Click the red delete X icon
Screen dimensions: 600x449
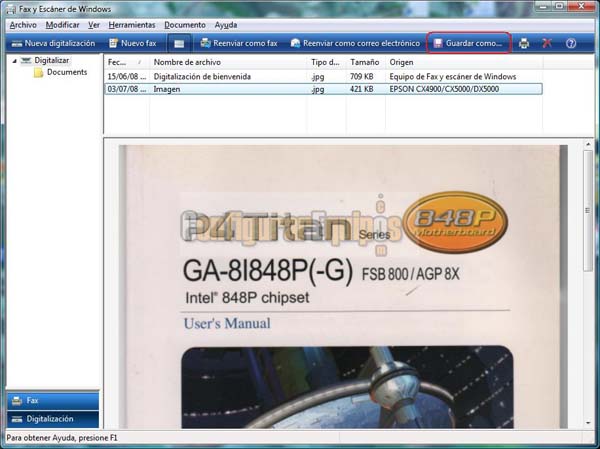[x=547, y=43]
